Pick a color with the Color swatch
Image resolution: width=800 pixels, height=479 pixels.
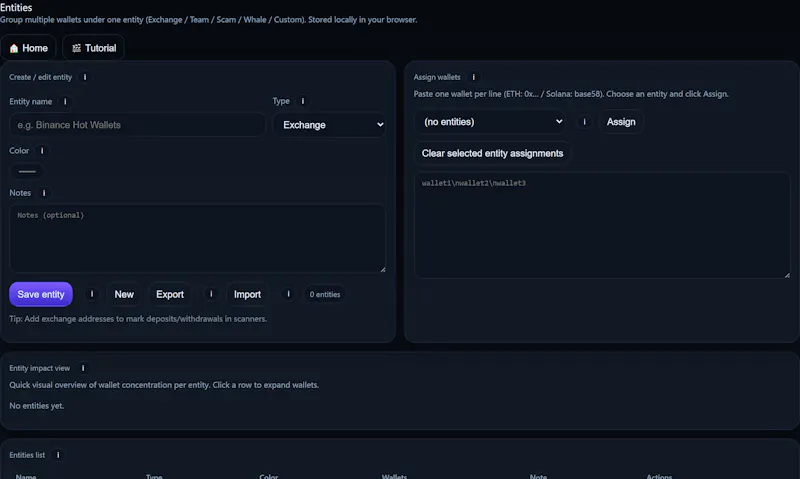click(27, 171)
